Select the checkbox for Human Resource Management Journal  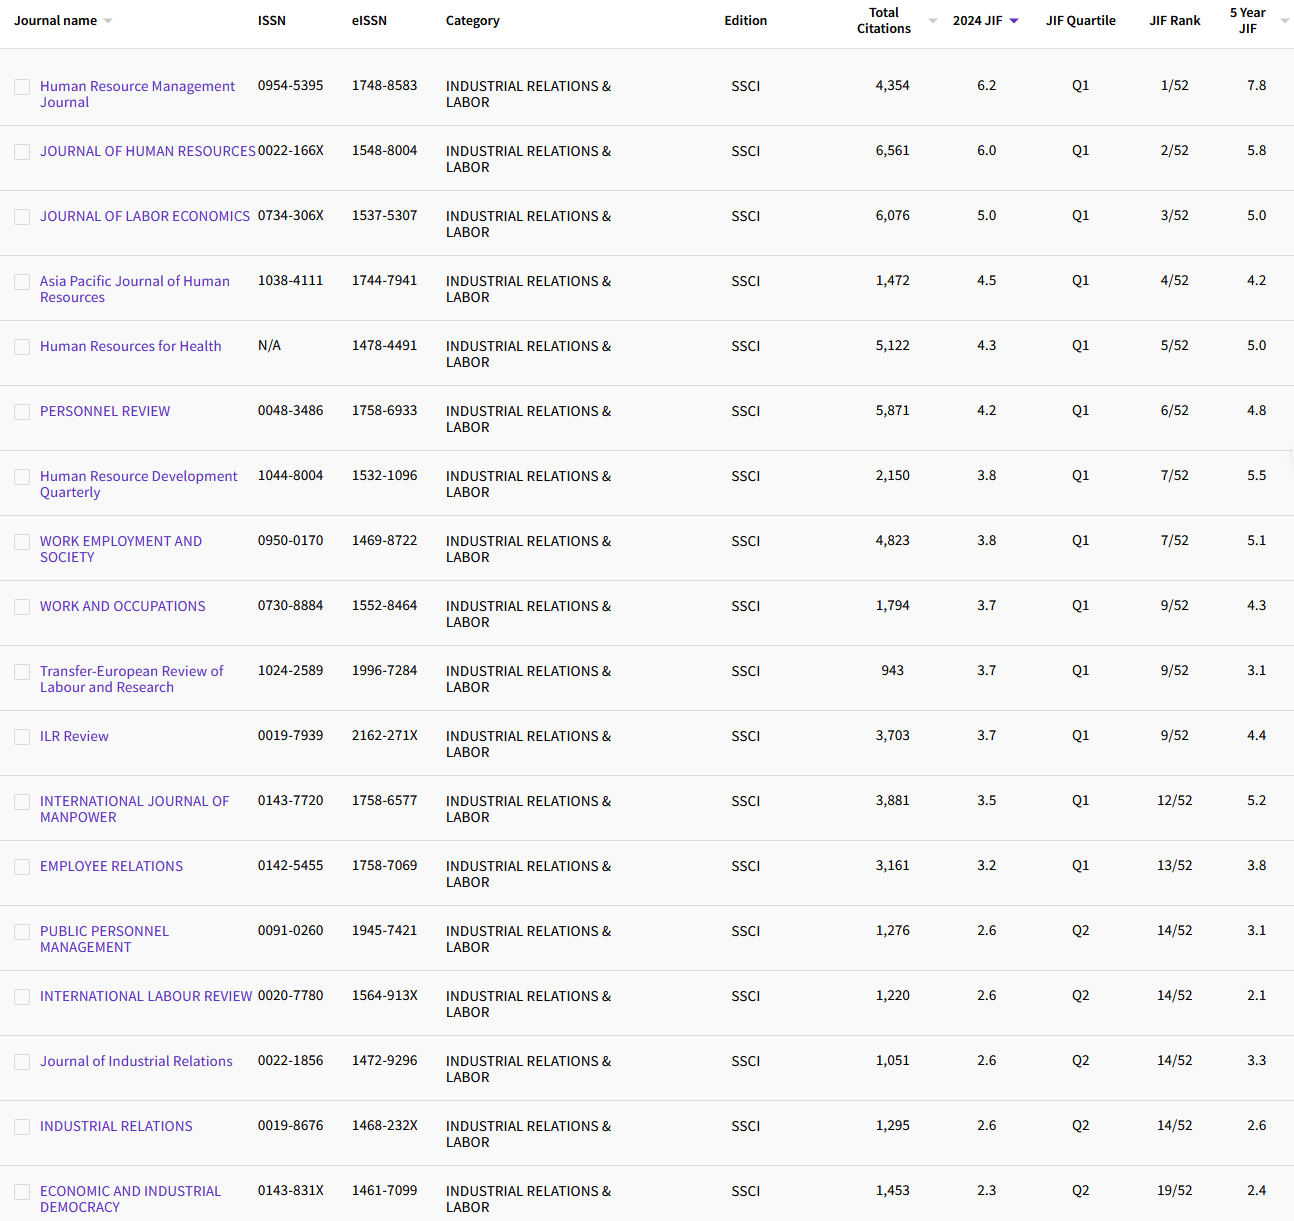pos(22,87)
